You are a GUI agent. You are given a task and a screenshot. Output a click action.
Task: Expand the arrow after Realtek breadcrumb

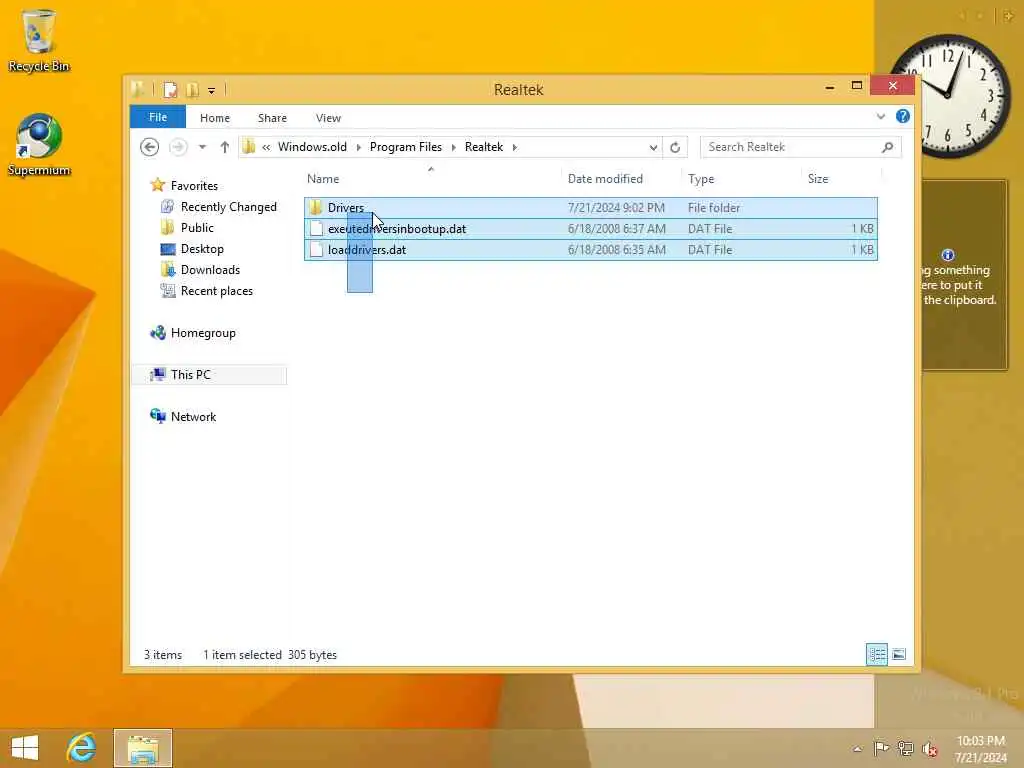515,147
